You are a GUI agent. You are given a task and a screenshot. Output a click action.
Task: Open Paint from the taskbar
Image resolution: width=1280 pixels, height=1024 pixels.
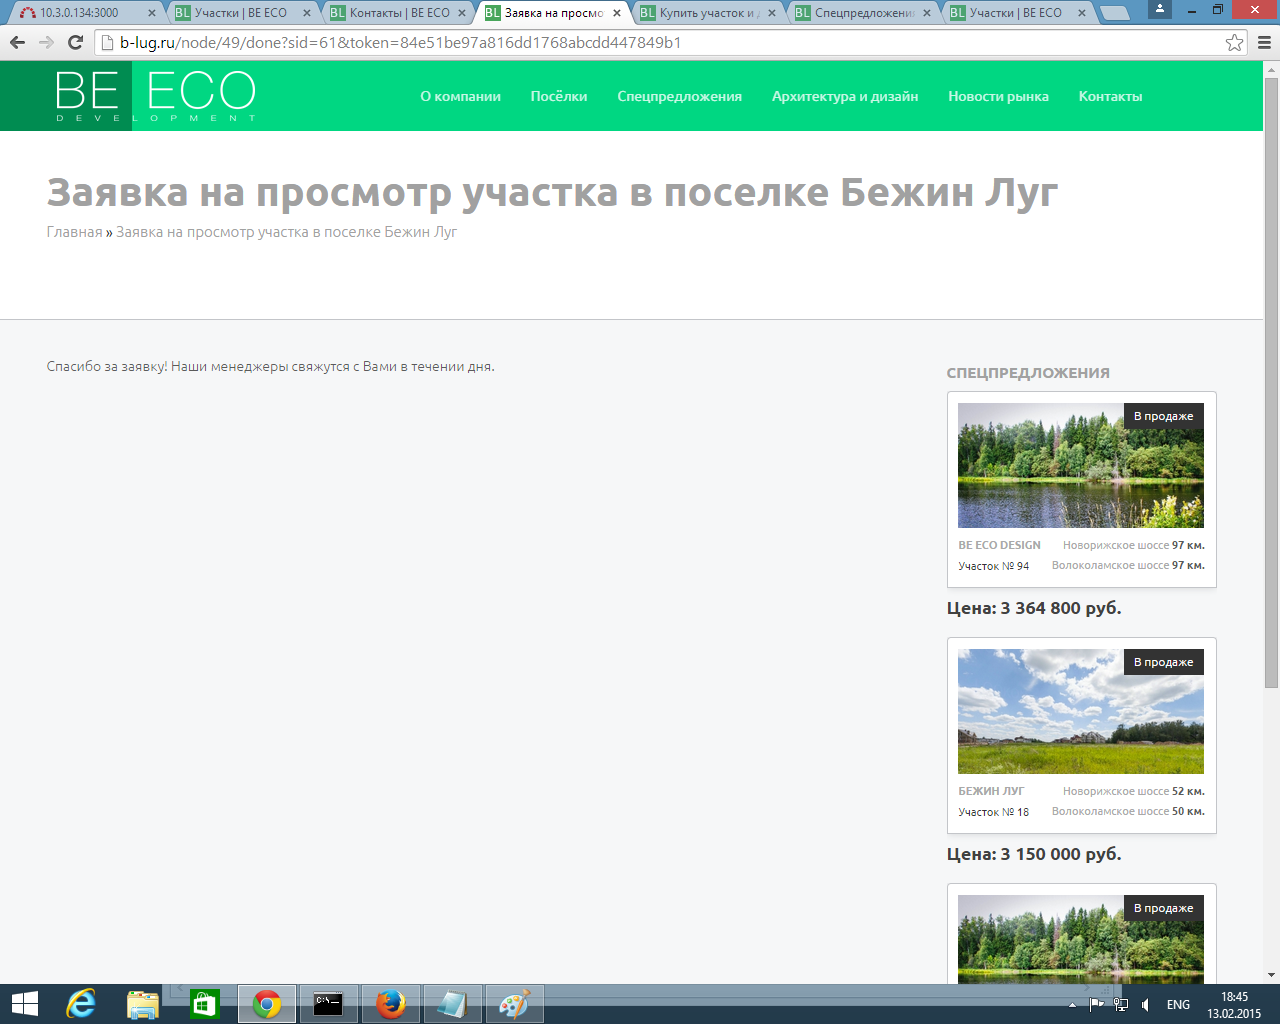click(x=514, y=1003)
